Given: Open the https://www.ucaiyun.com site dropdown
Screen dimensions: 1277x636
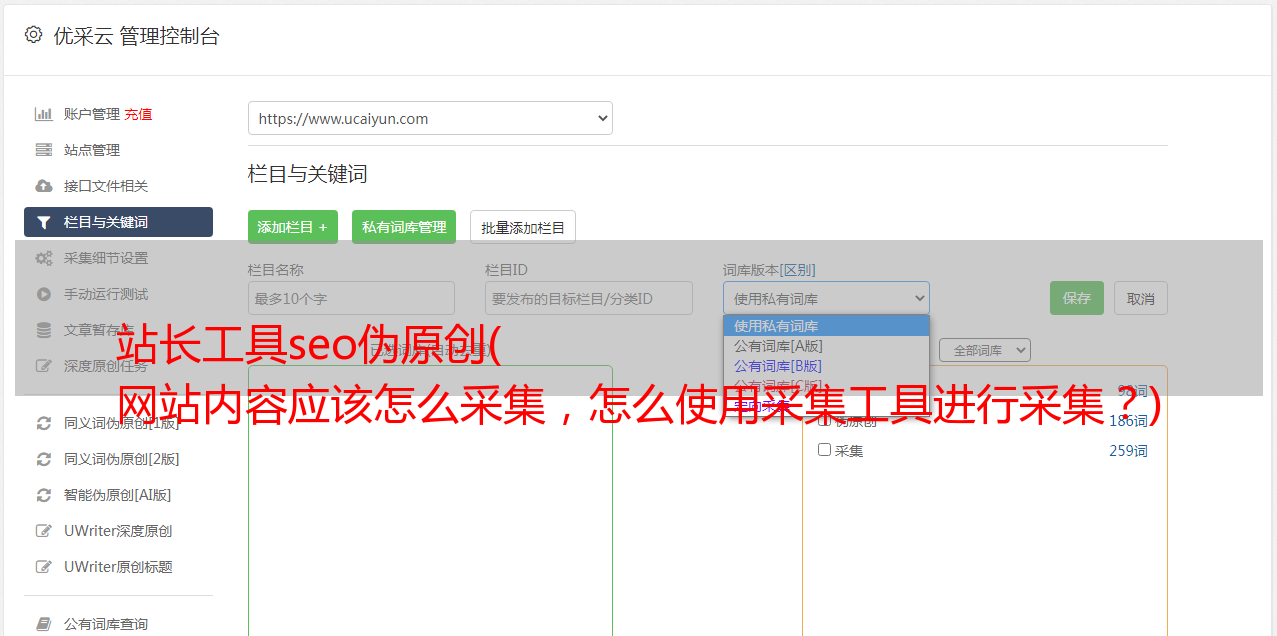Looking at the screenshot, I should coord(430,118).
